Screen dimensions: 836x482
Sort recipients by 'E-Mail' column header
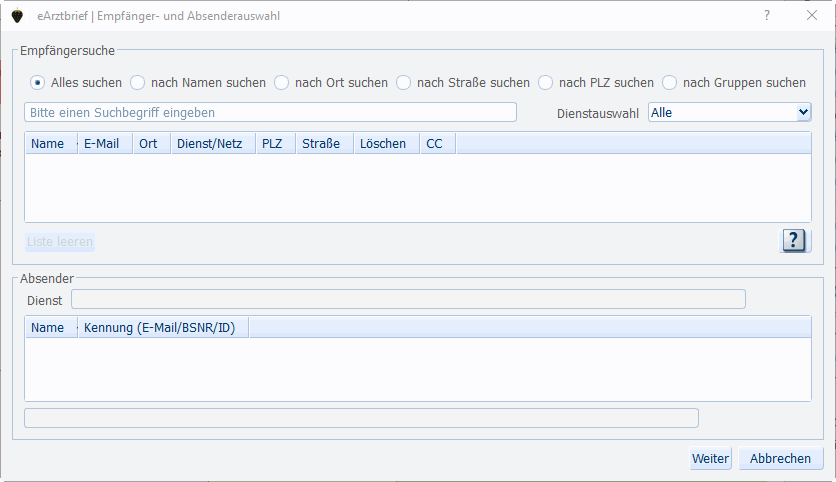point(105,143)
